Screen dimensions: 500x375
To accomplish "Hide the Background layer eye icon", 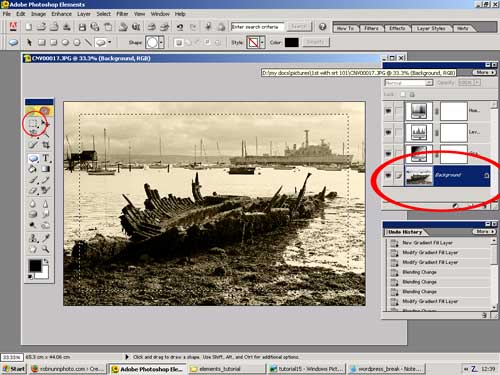I will point(388,175).
